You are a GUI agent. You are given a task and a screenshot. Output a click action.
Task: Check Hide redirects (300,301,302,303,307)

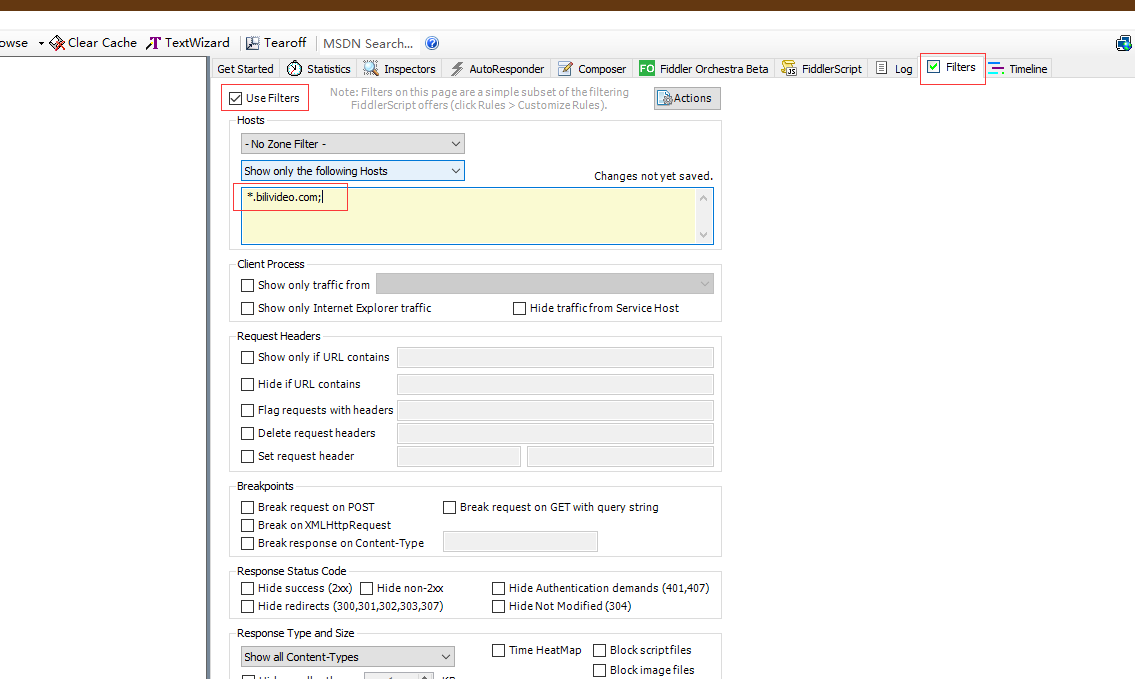point(248,607)
